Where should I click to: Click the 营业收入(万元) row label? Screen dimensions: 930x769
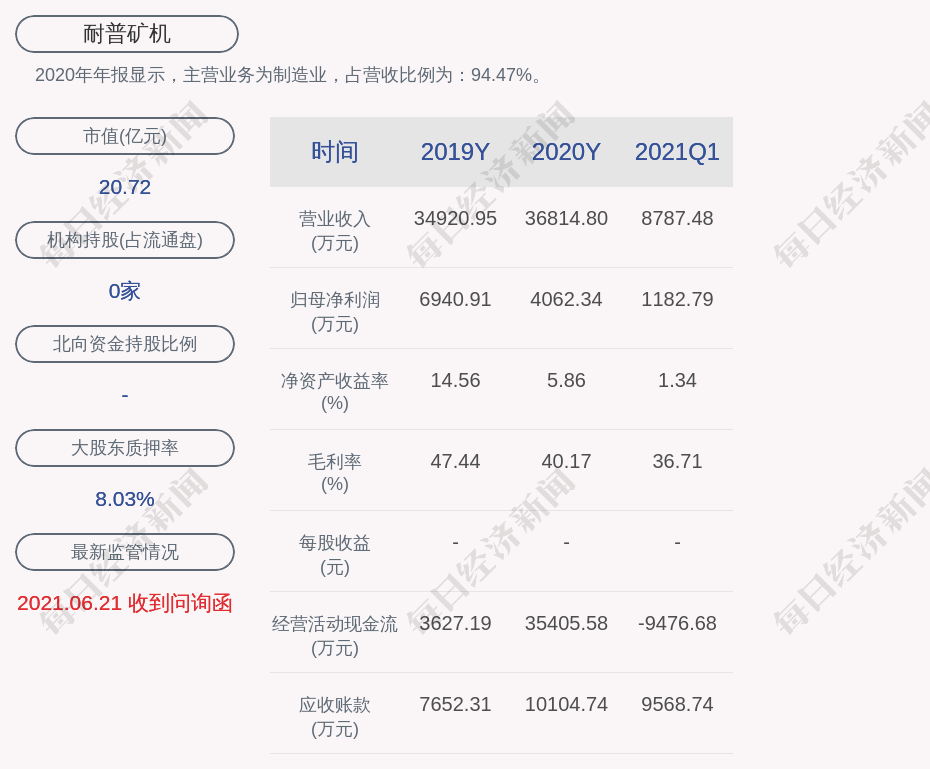[x=335, y=231]
